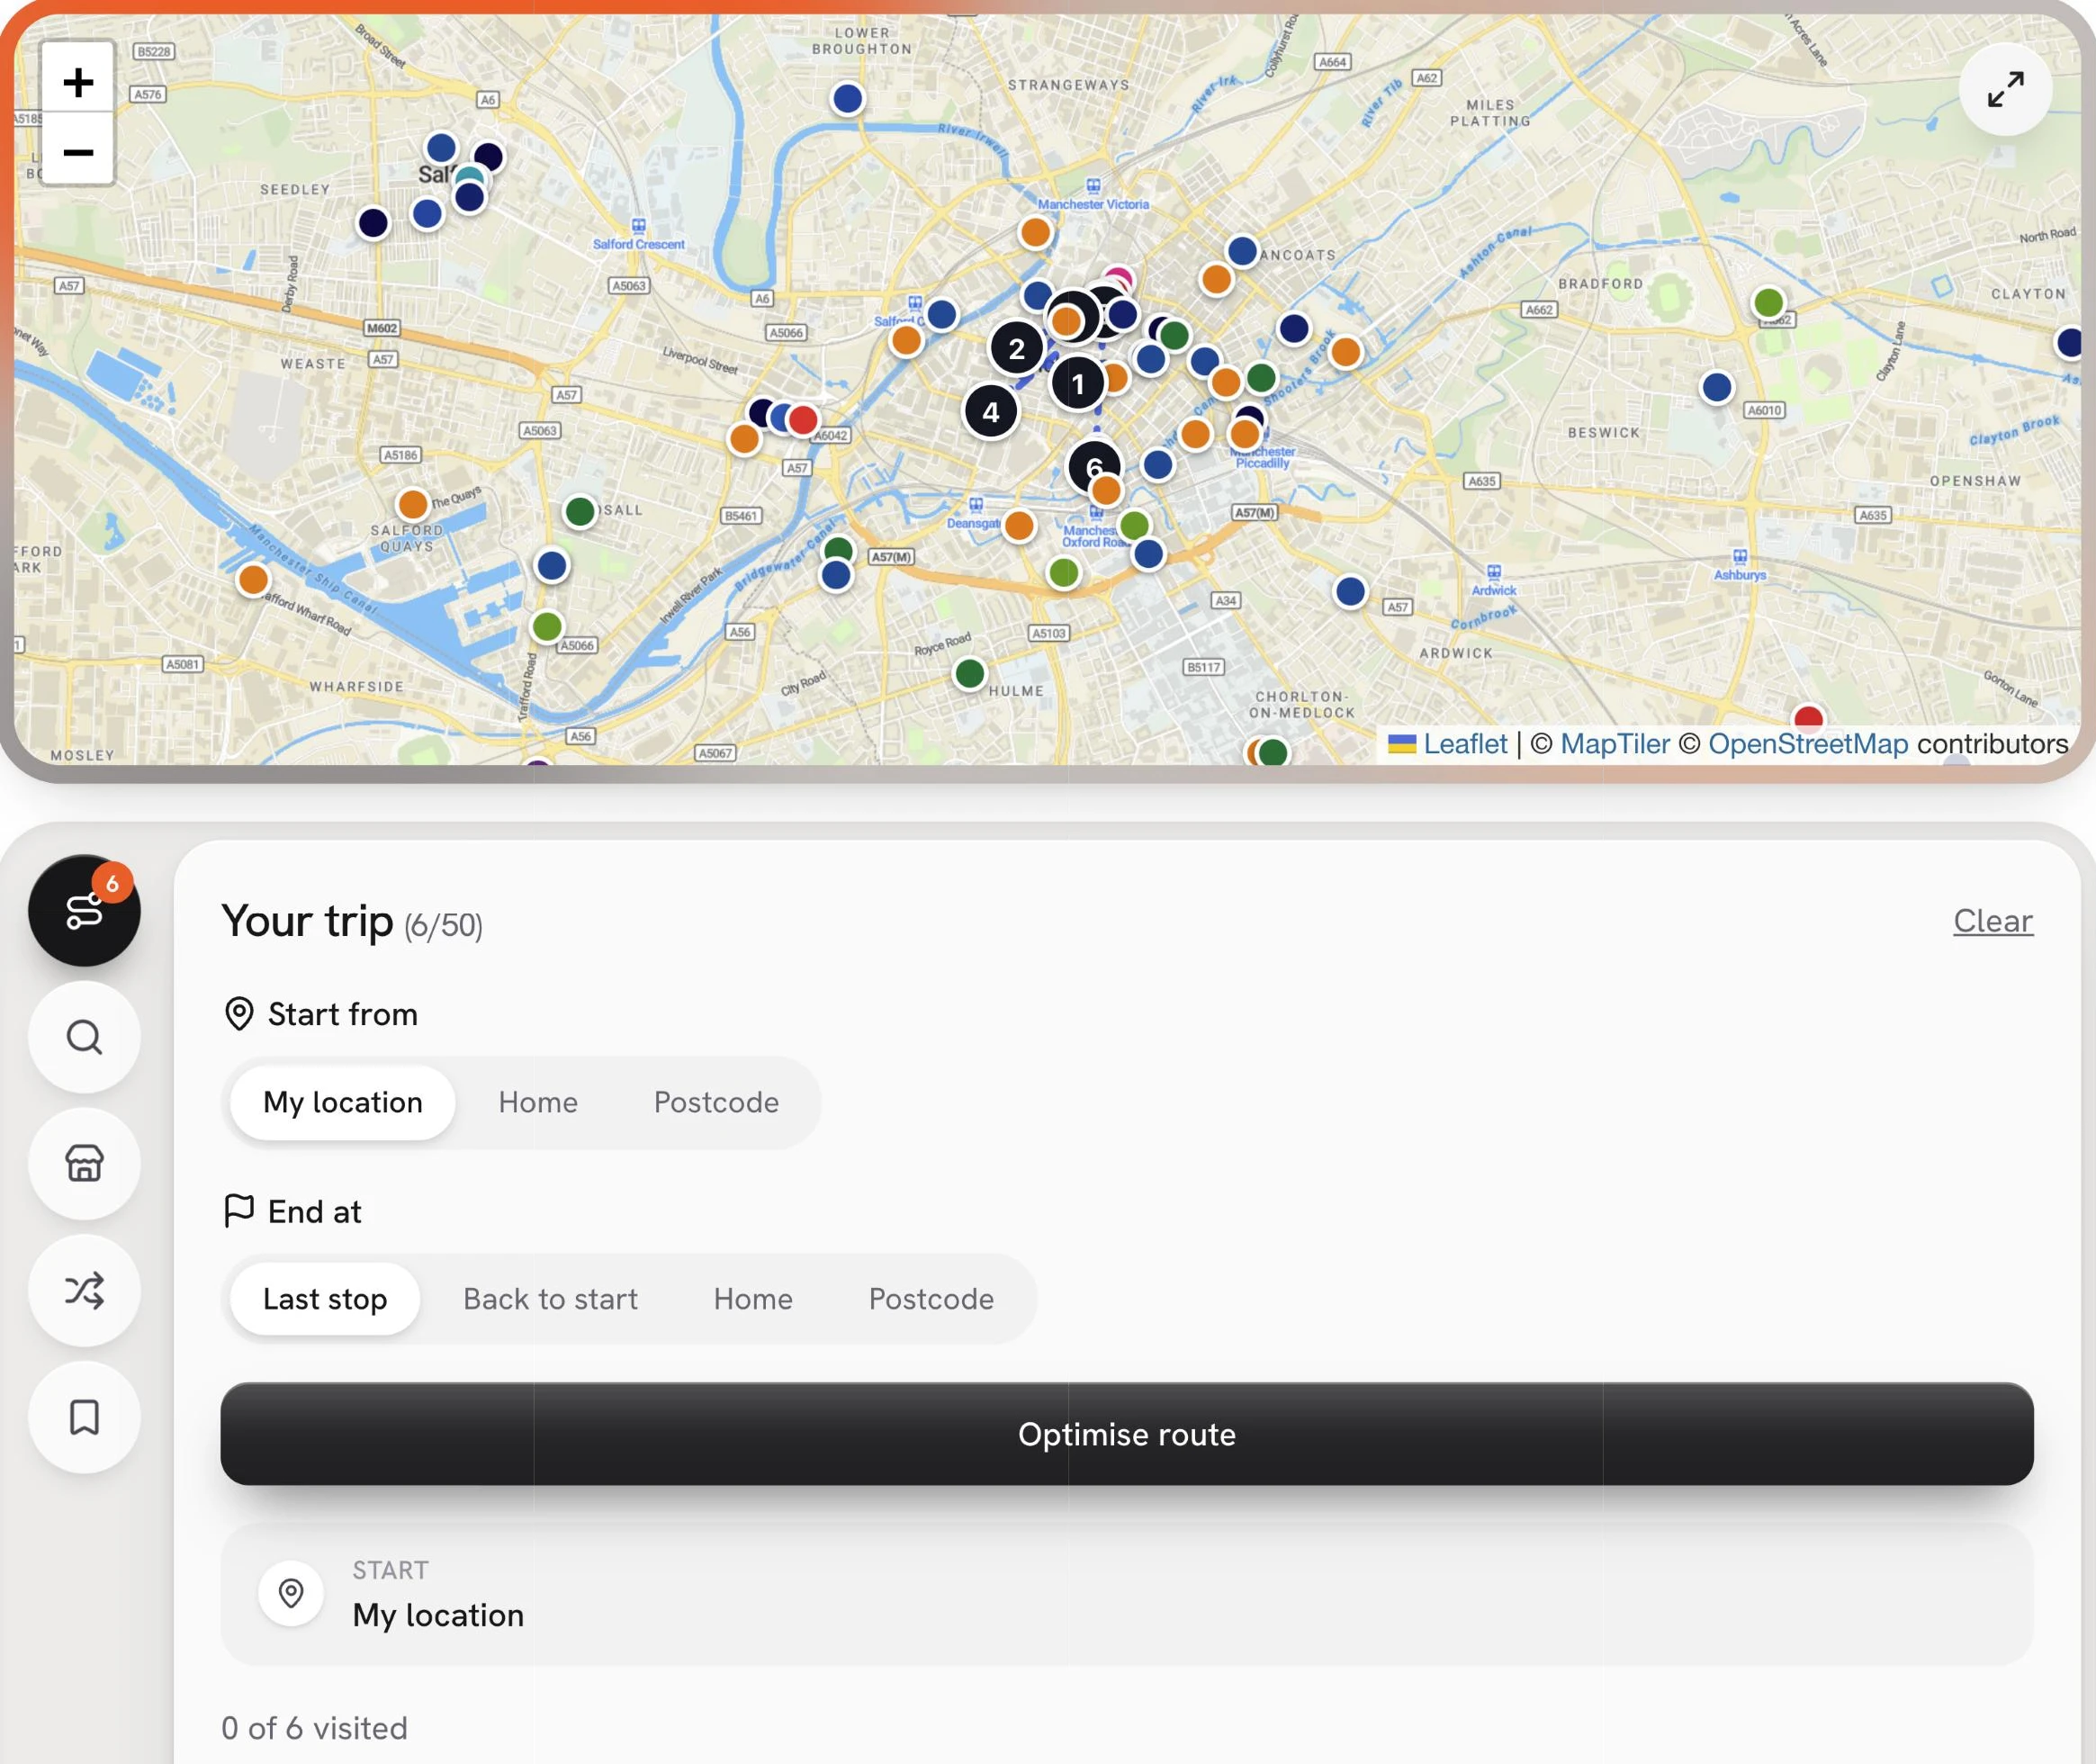This screenshot has width=2096, height=1764.
Task: Click map stop marker number 1
Action: point(1078,383)
